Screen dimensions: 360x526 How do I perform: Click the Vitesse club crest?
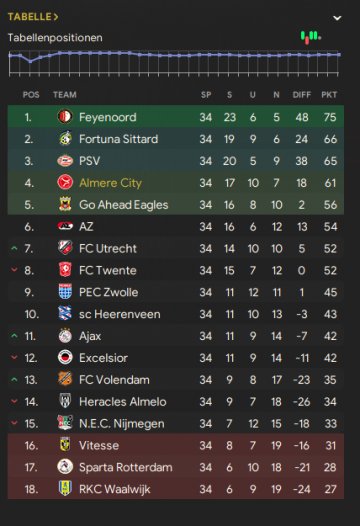(65, 445)
